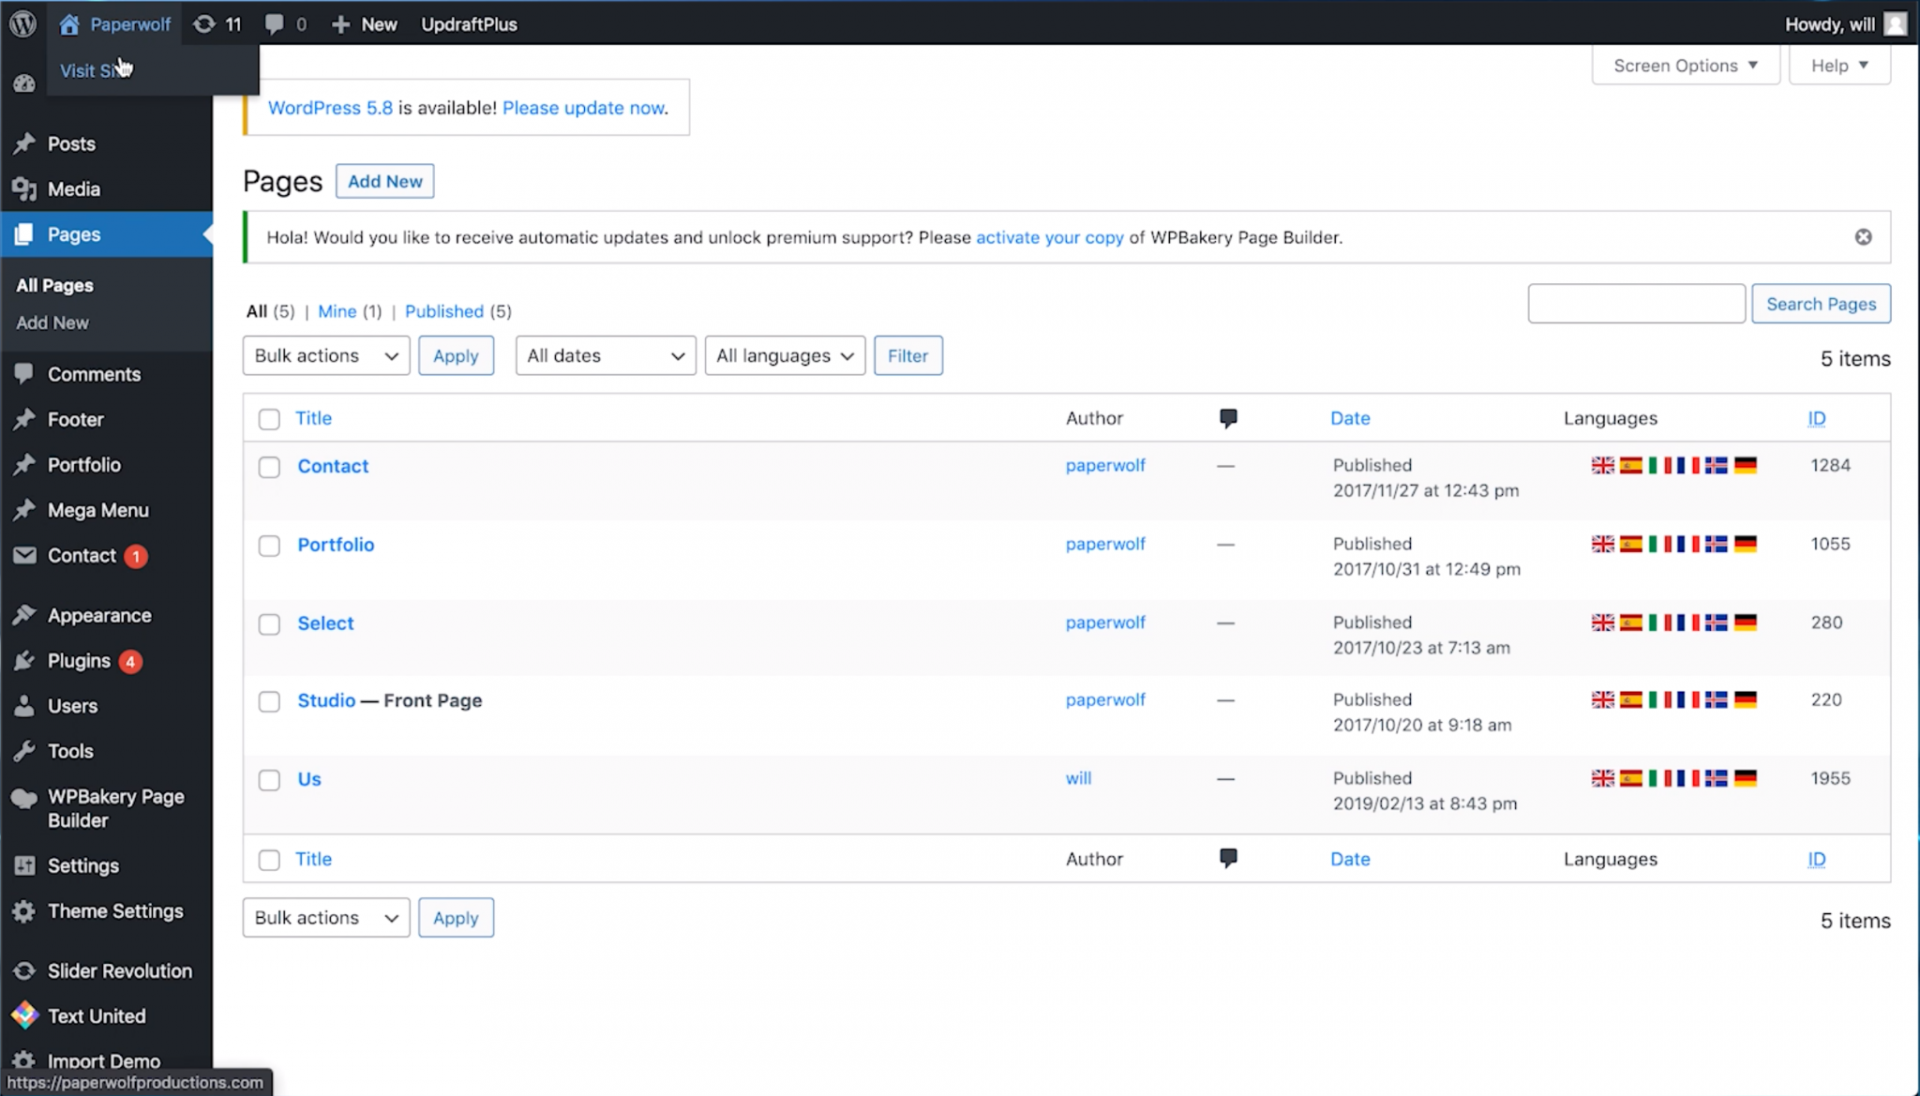Click the updates counter icon showing 11
Viewport: 1920px width, 1096px height.
click(x=218, y=24)
